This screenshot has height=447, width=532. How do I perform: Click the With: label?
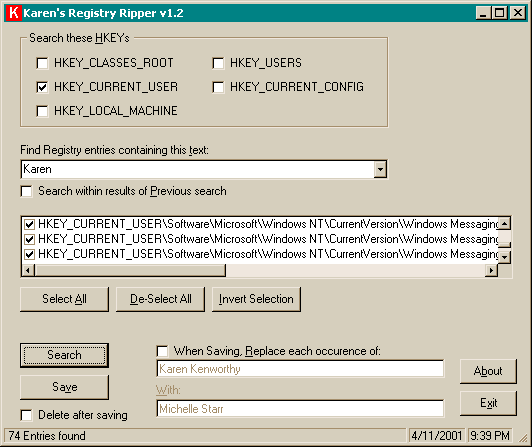[x=168, y=390]
